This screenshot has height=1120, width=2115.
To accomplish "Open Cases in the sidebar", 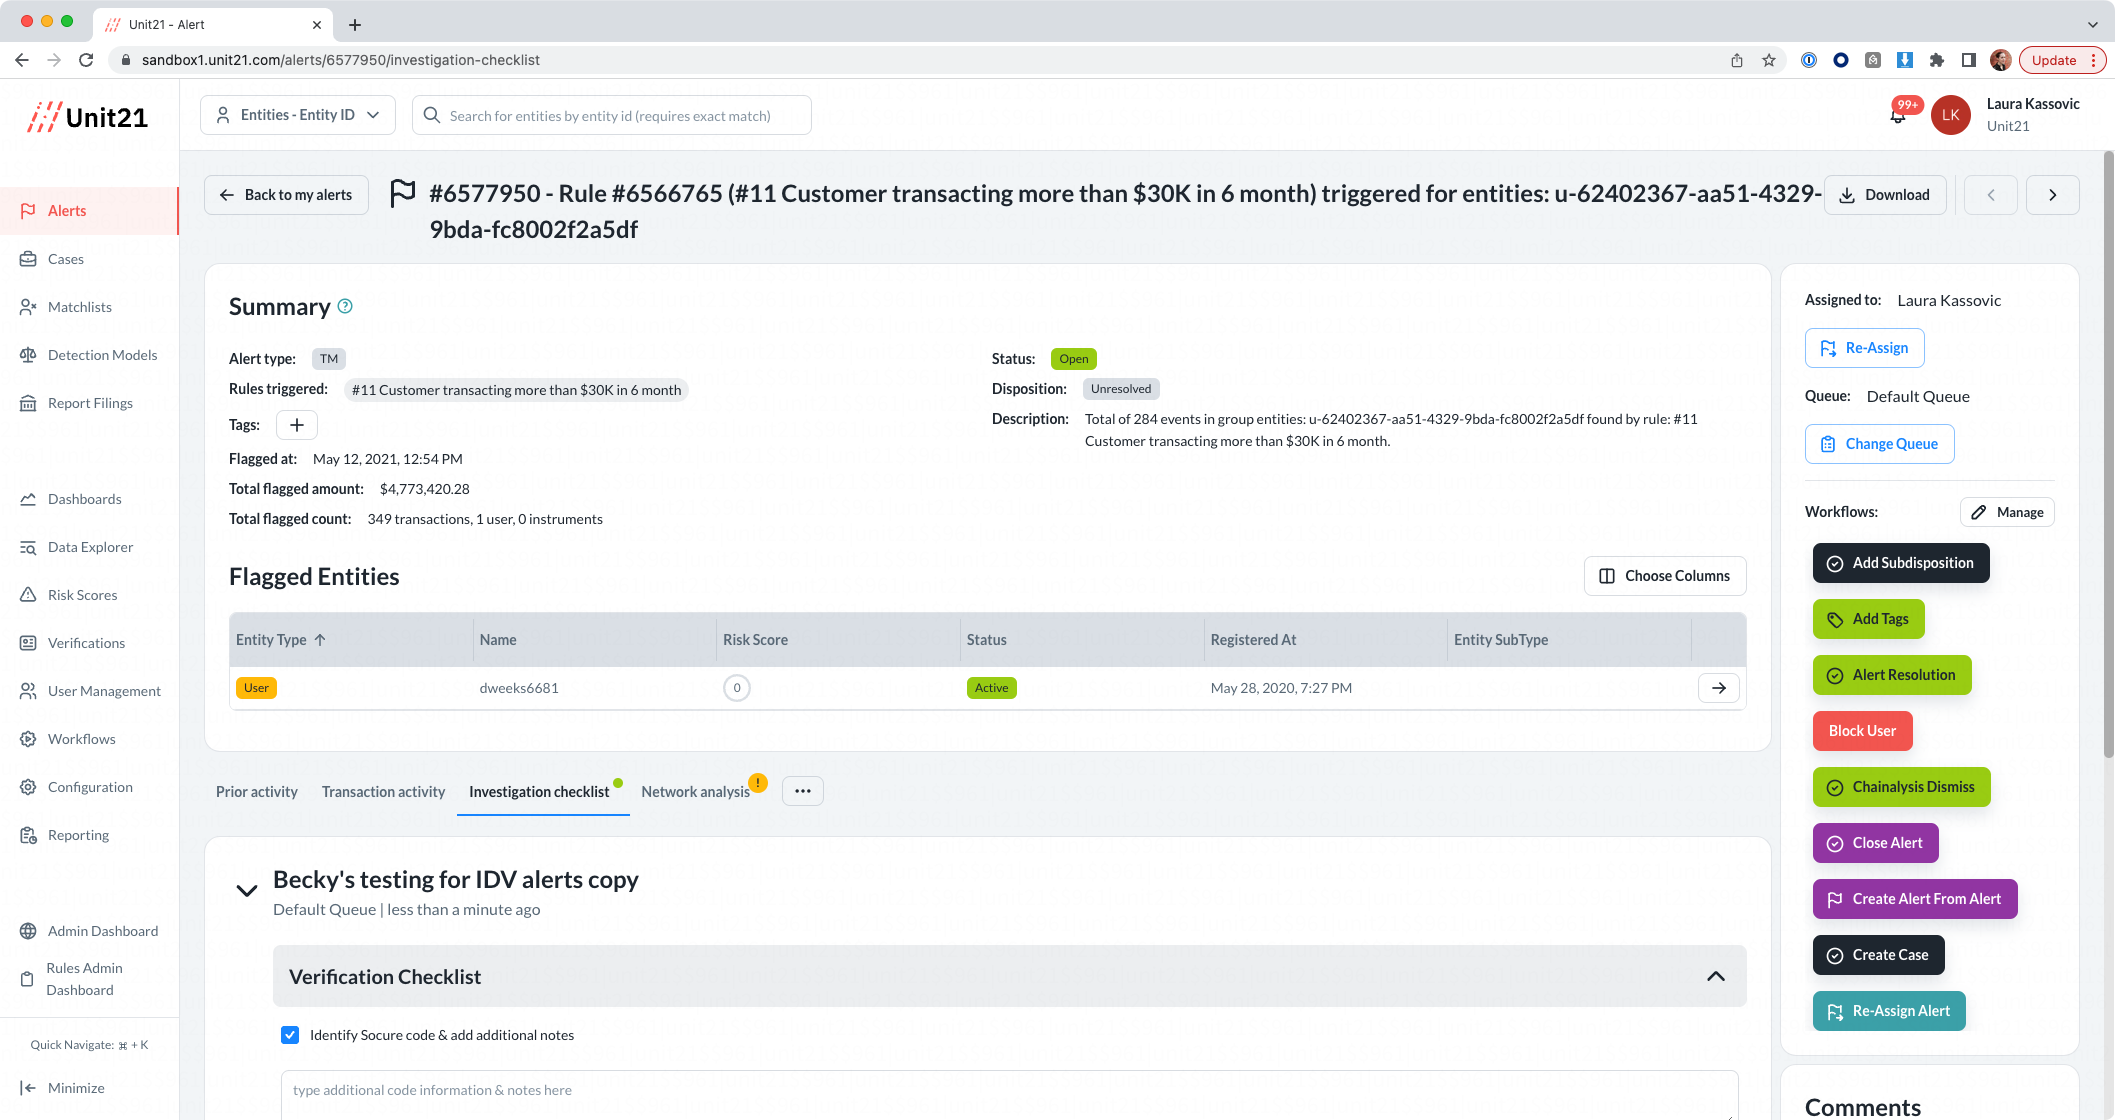I will tap(65, 259).
